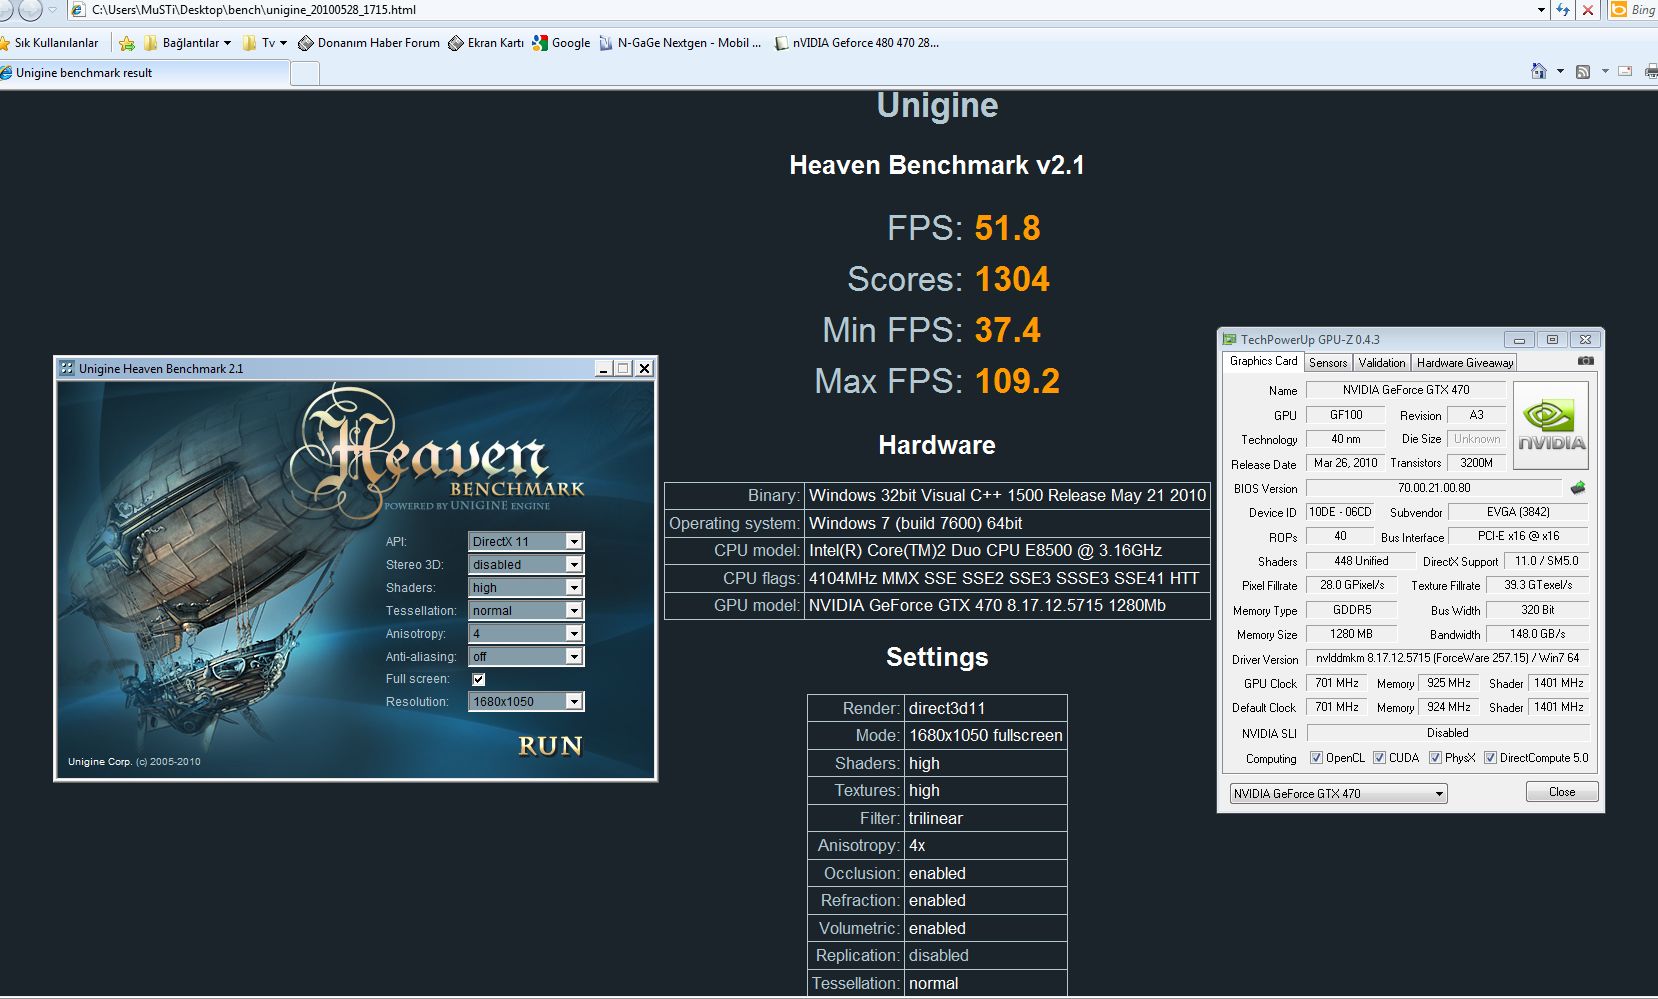Open the Resolution dropdown showing 1680x1050
Screen dimensions: 1658x999
(526, 702)
